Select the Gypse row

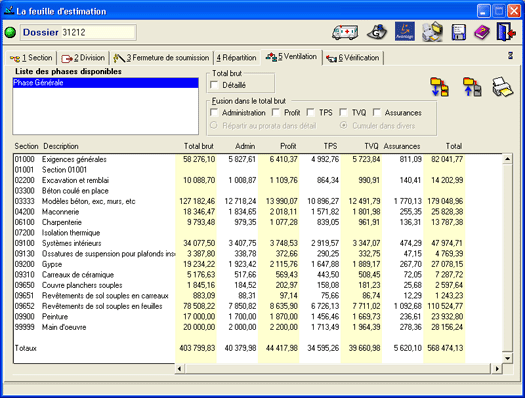click(239, 264)
